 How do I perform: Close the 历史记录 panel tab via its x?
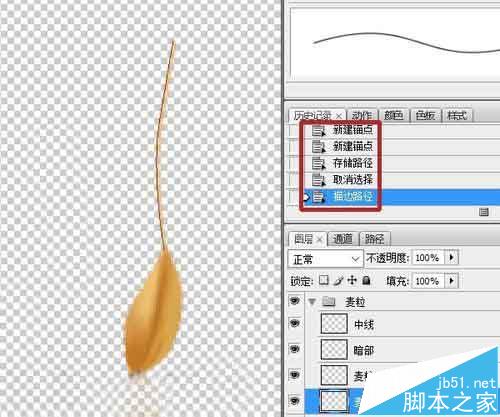[x=339, y=116]
